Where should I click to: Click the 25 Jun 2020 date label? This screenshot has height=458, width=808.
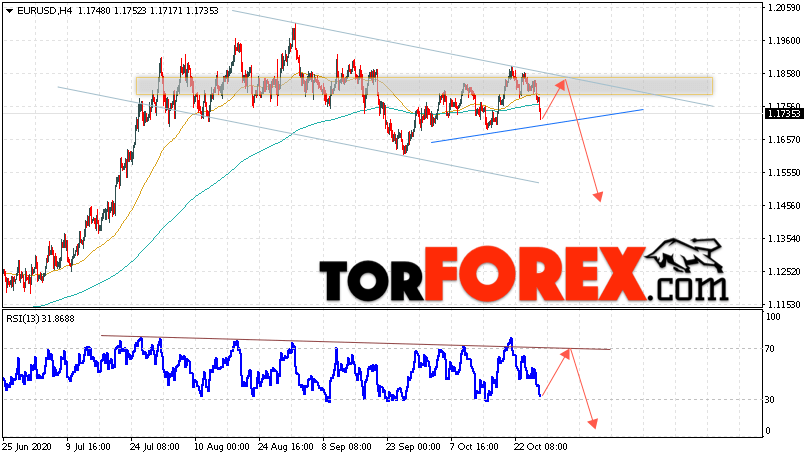[27, 447]
